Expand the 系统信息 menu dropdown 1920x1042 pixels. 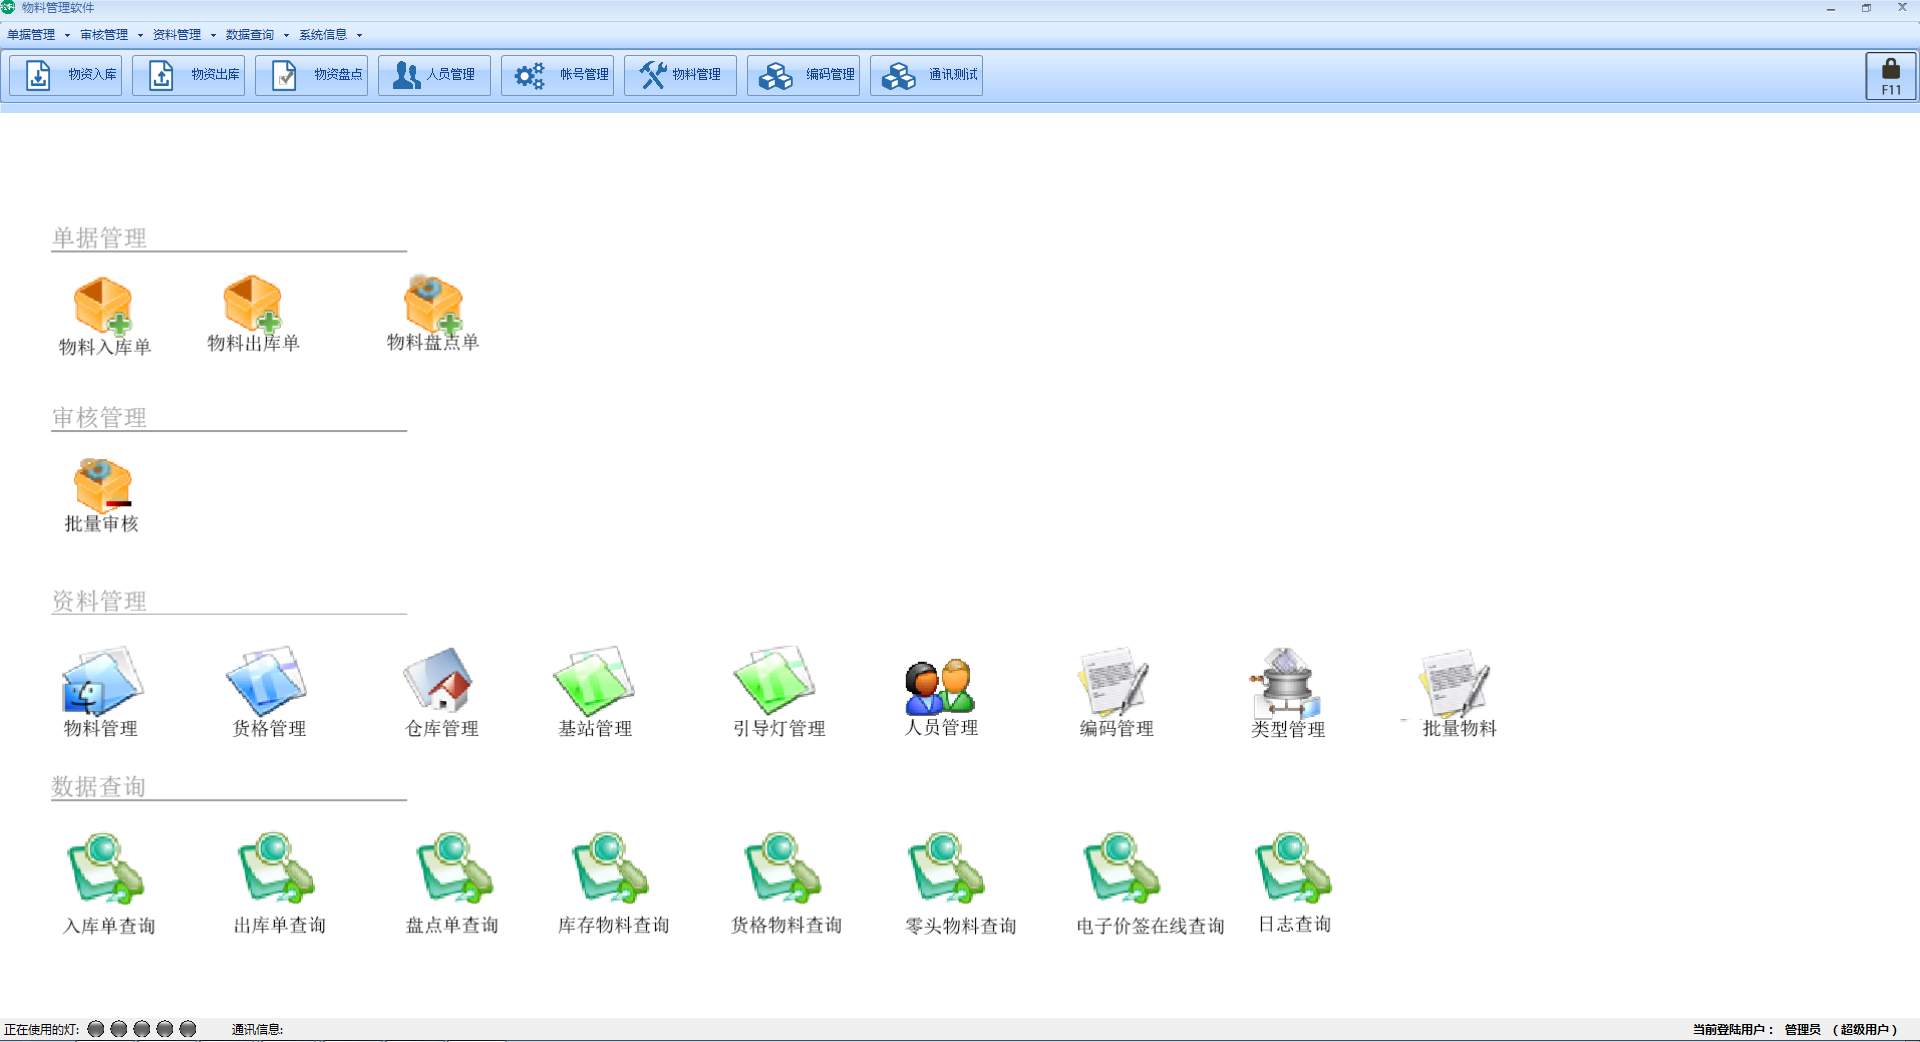(330, 35)
